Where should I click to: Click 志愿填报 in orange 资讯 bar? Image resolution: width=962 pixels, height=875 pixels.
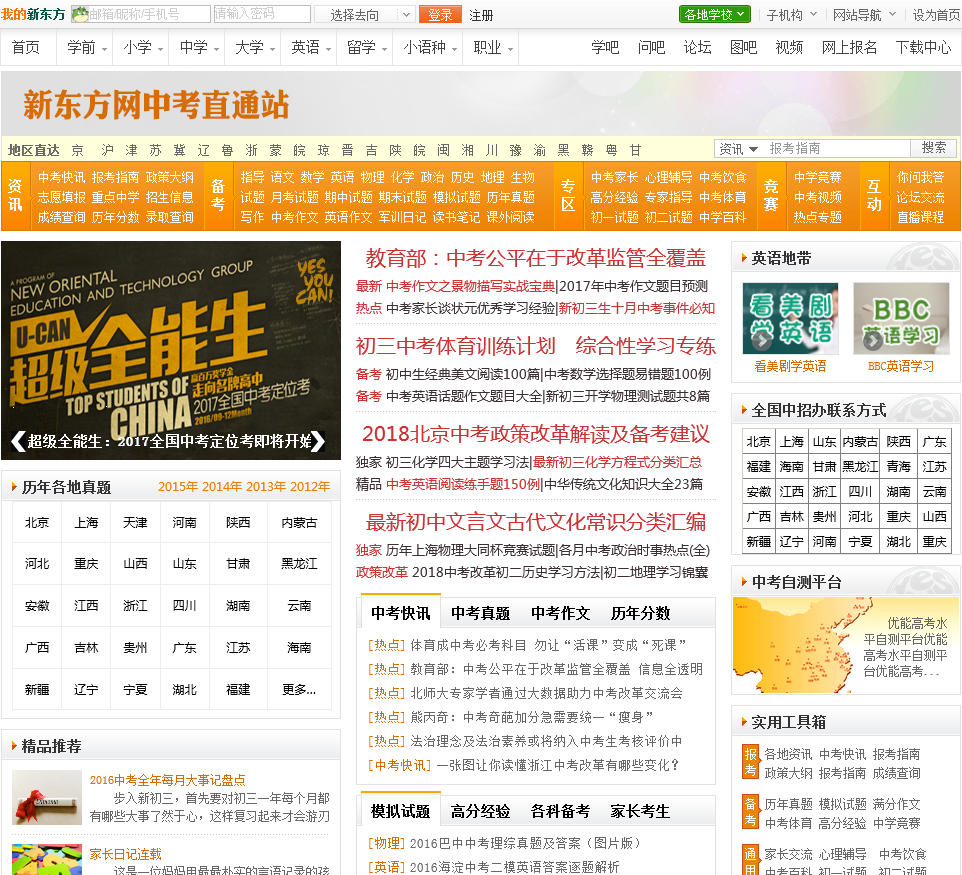point(61,197)
